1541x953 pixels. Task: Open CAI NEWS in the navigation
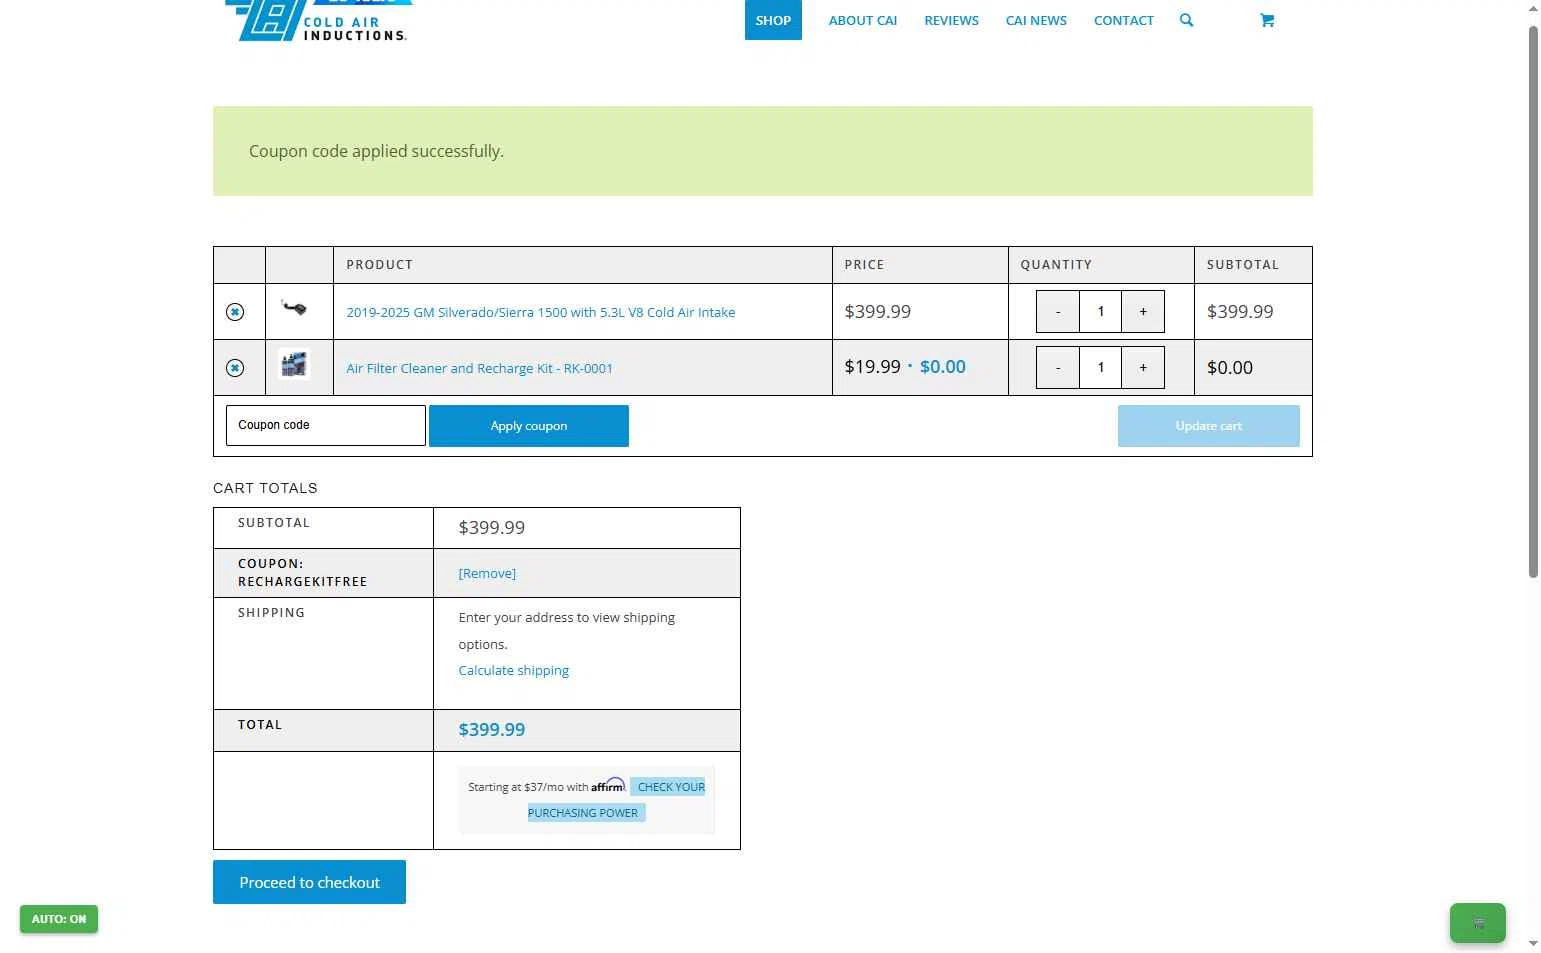click(1036, 20)
